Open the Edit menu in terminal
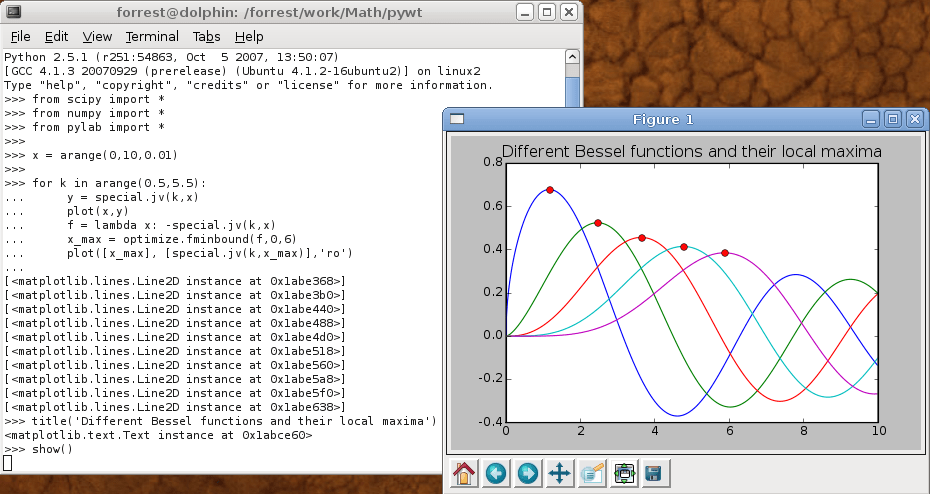The image size is (930, 494). pyautogui.click(x=56, y=36)
